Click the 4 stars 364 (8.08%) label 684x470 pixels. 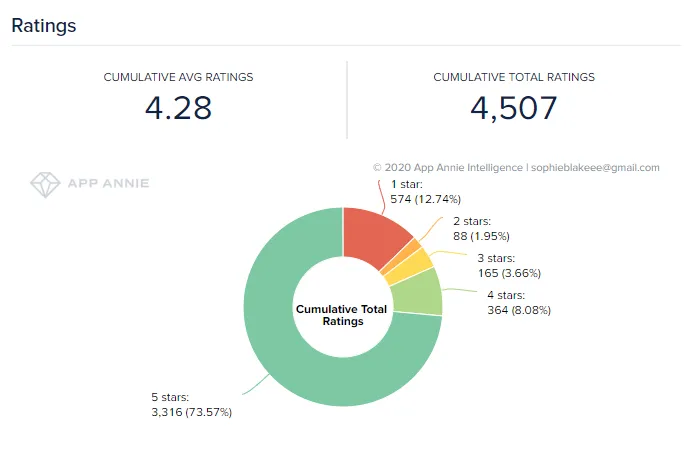tap(519, 302)
